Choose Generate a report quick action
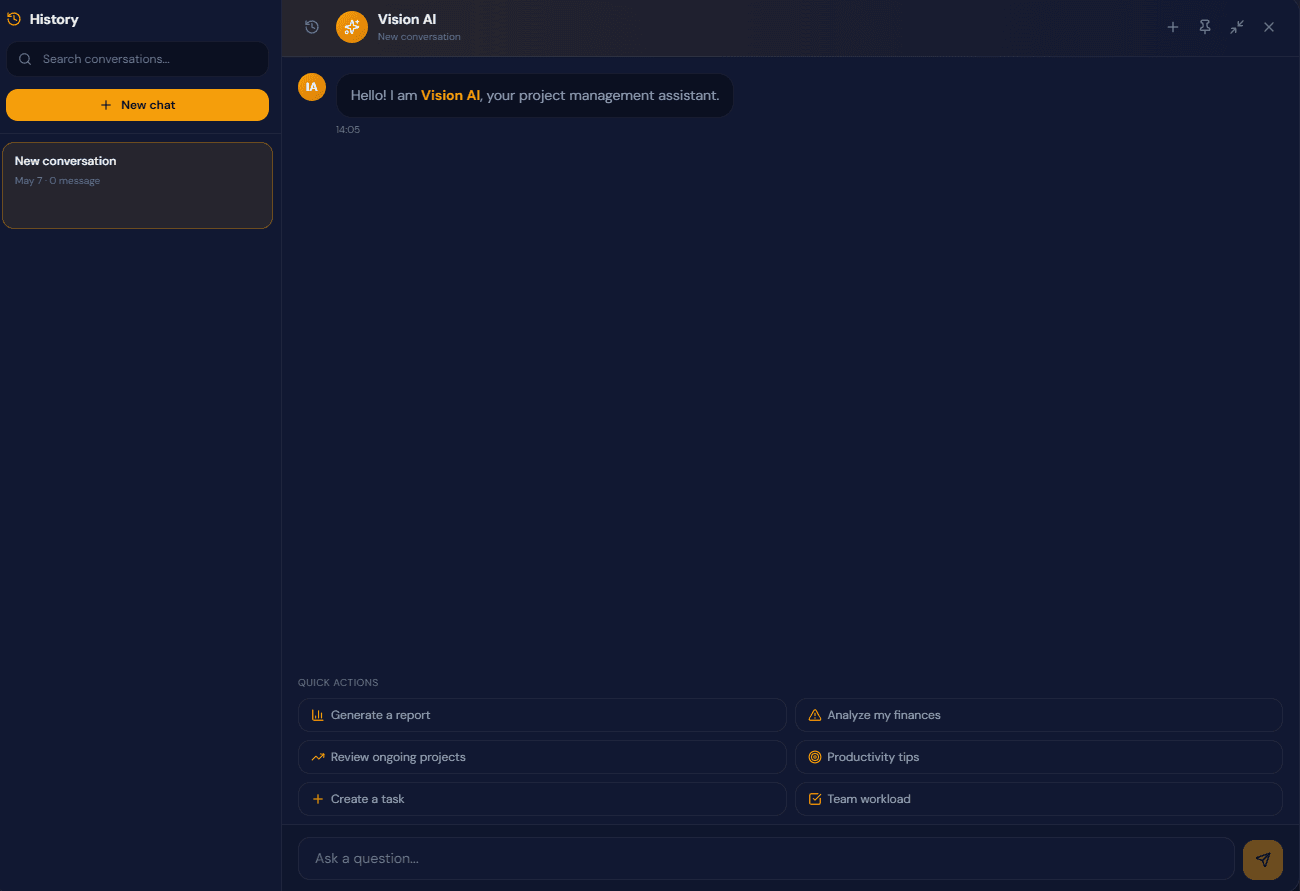 (x=542, y=715)
